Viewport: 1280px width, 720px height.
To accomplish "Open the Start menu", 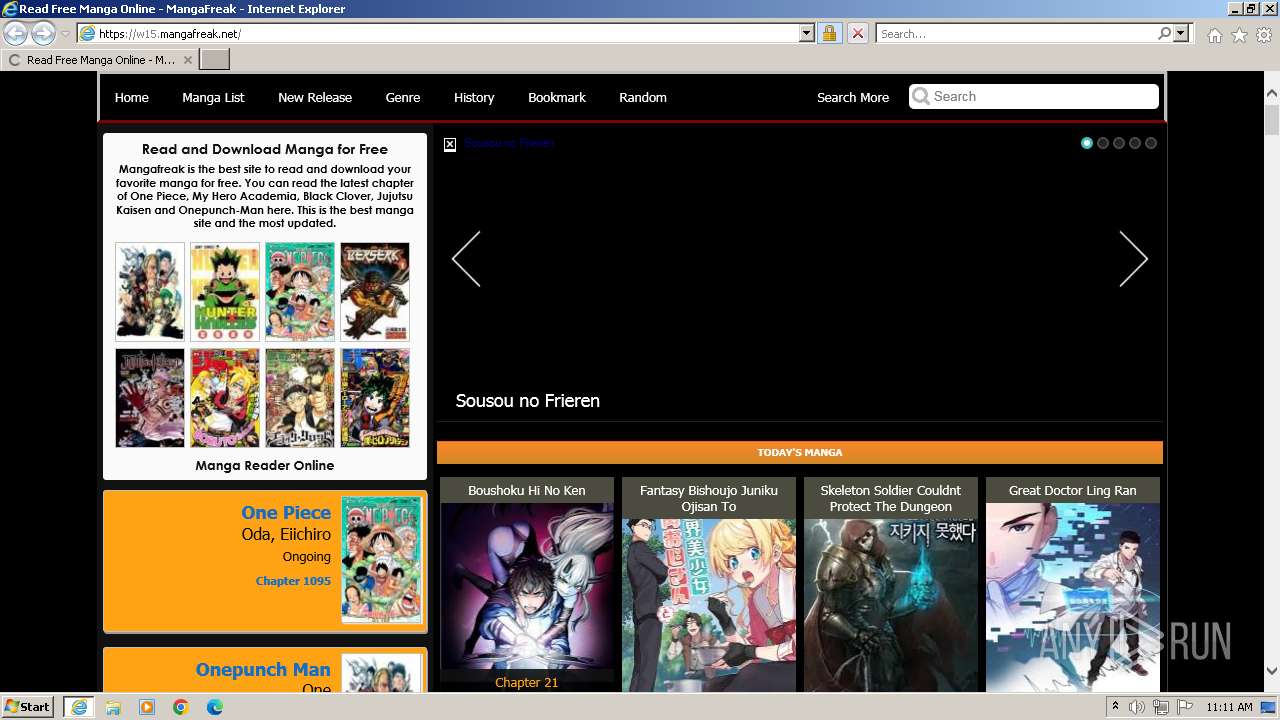I will (x=27, y=707).
